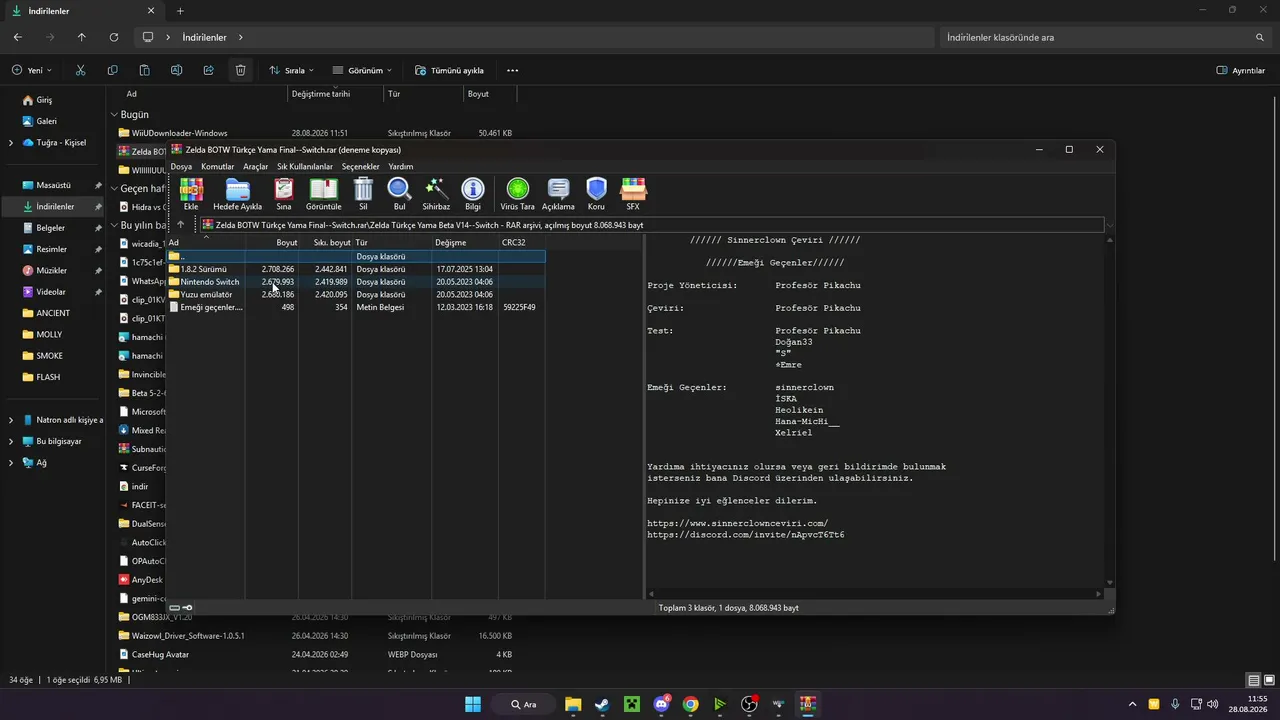
Task: Open the Yardım menu in WinRAR
Action: click(401, 167)
